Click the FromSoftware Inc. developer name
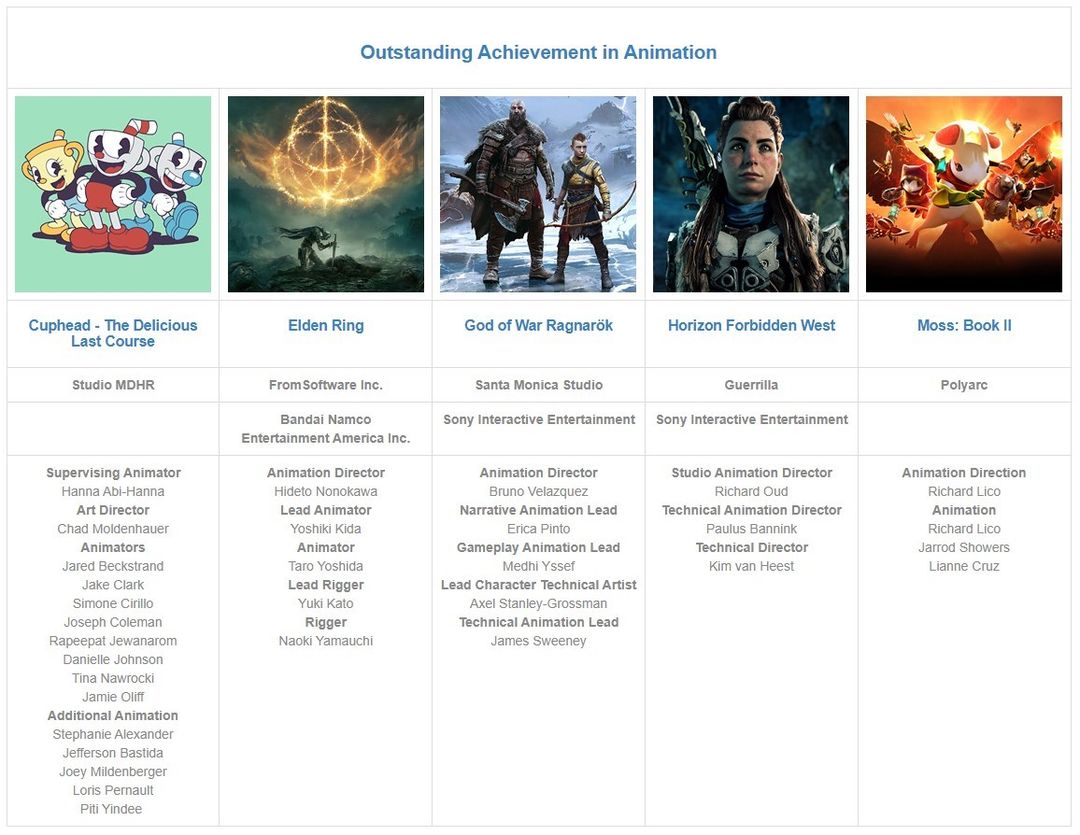Viewport: 1080px width, 835px height. tap(326, 385)
